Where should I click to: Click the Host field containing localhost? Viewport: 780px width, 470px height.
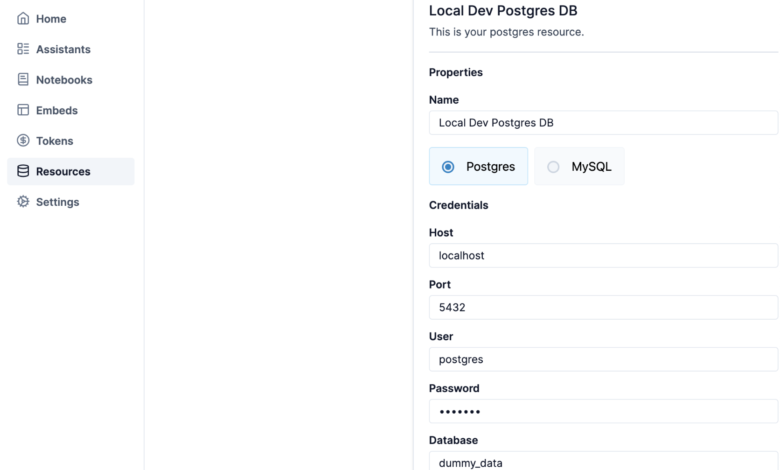(603, 256)
